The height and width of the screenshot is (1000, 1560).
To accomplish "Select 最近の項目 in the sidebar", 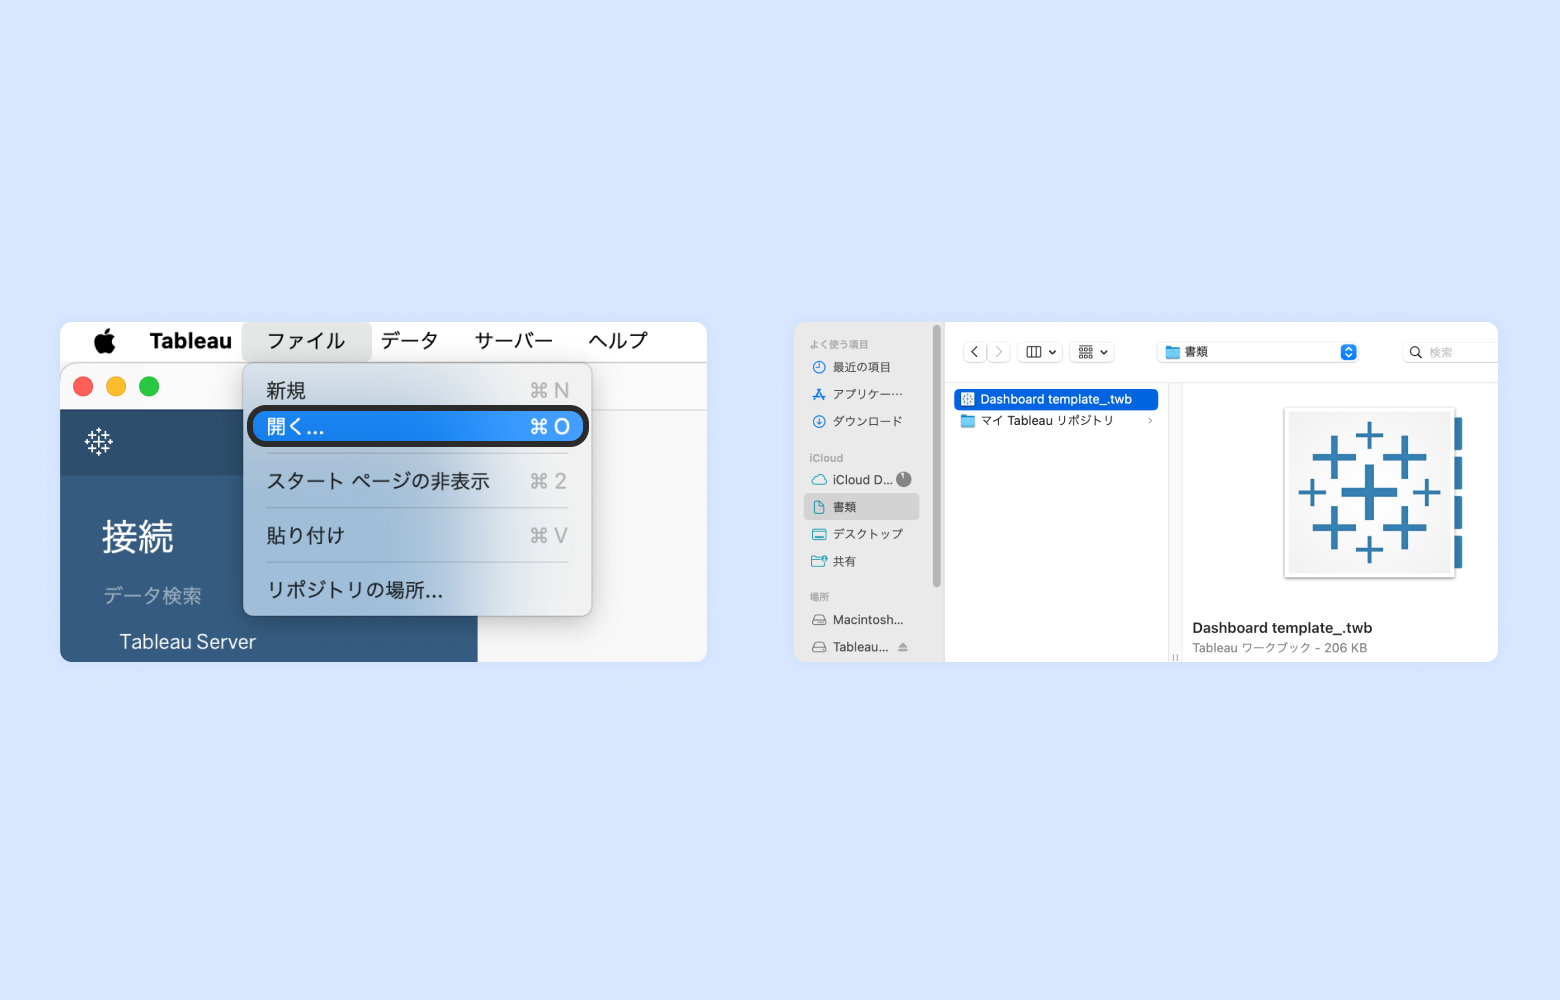I will (x=861, y=367).
